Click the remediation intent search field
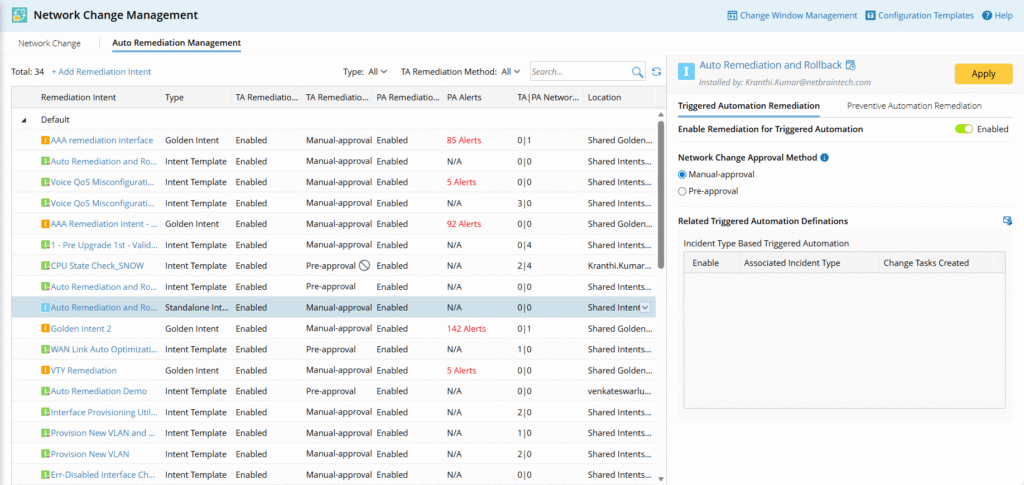Viewport: 1024px width, 485px height. pos(579,72)
